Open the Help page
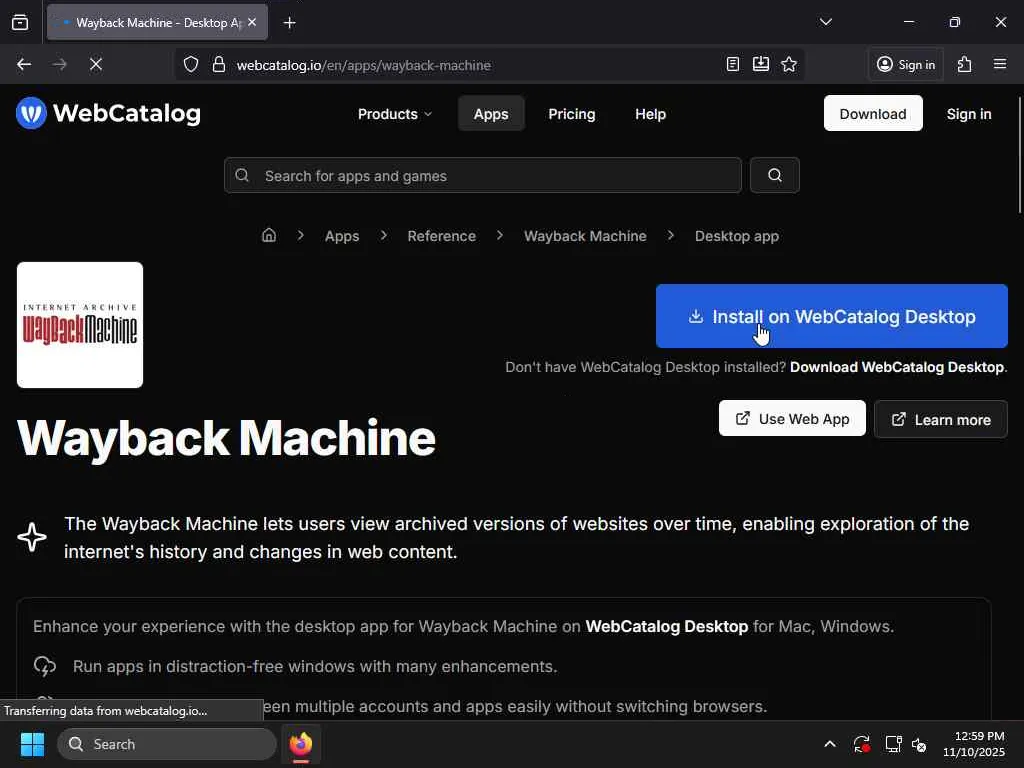Viewport: 1024px width, 768px height. [x=650, y=114]
